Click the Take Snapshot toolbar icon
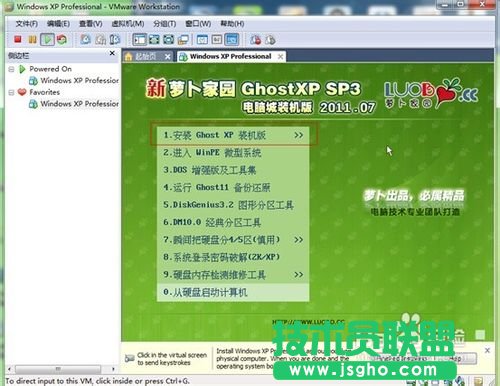 [85, 40]
